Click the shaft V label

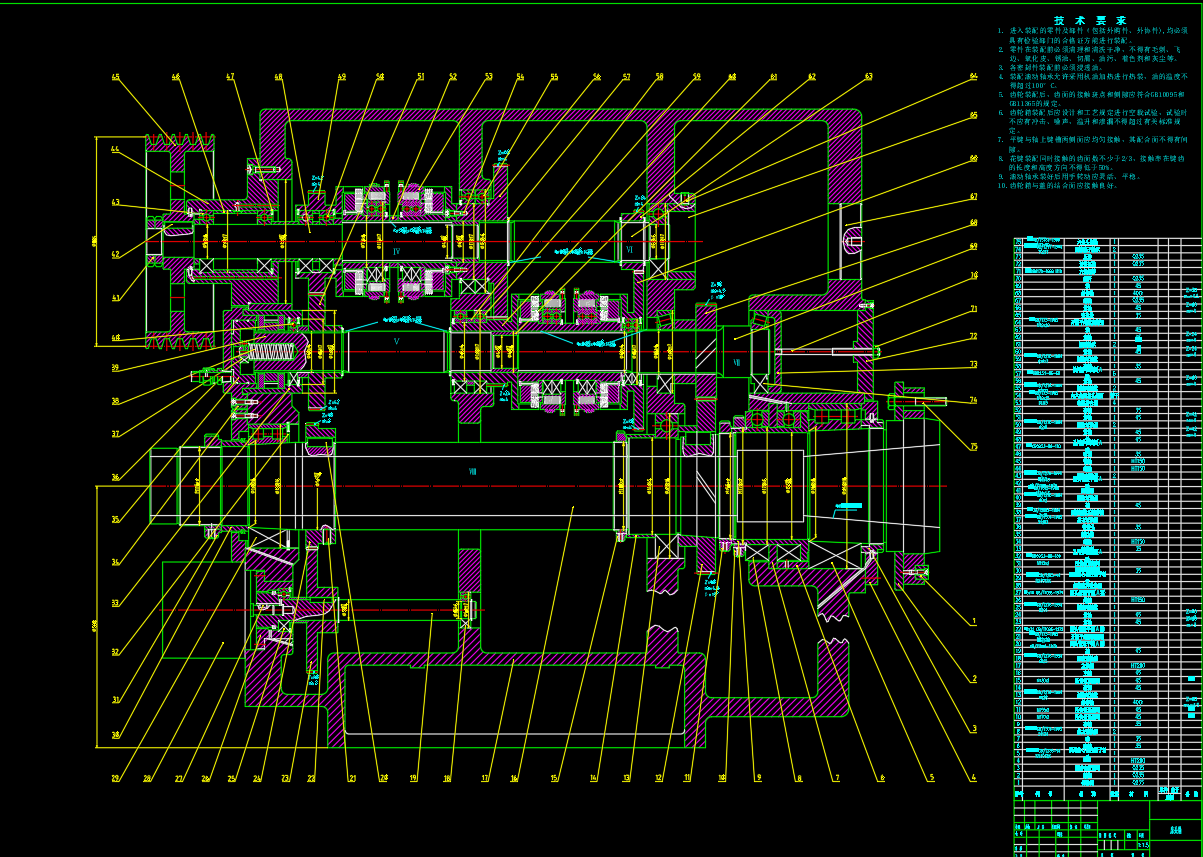click(396, 341)
